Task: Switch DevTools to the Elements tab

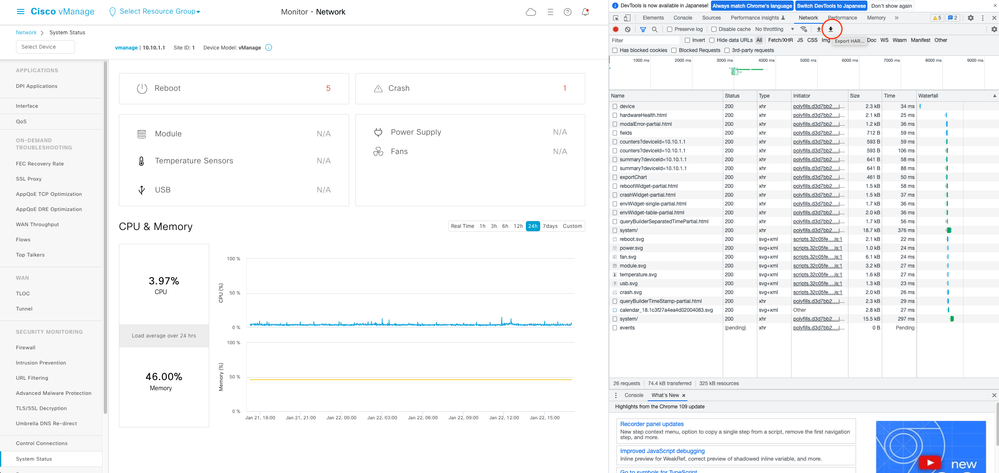Action: pos(653,18)
